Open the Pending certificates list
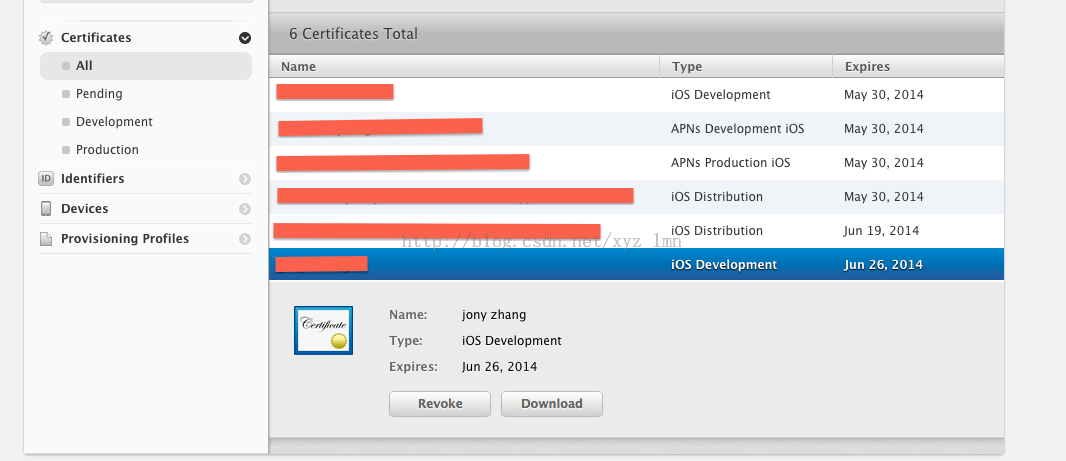This screenshot has height=461, width=1066. point(99,94)
